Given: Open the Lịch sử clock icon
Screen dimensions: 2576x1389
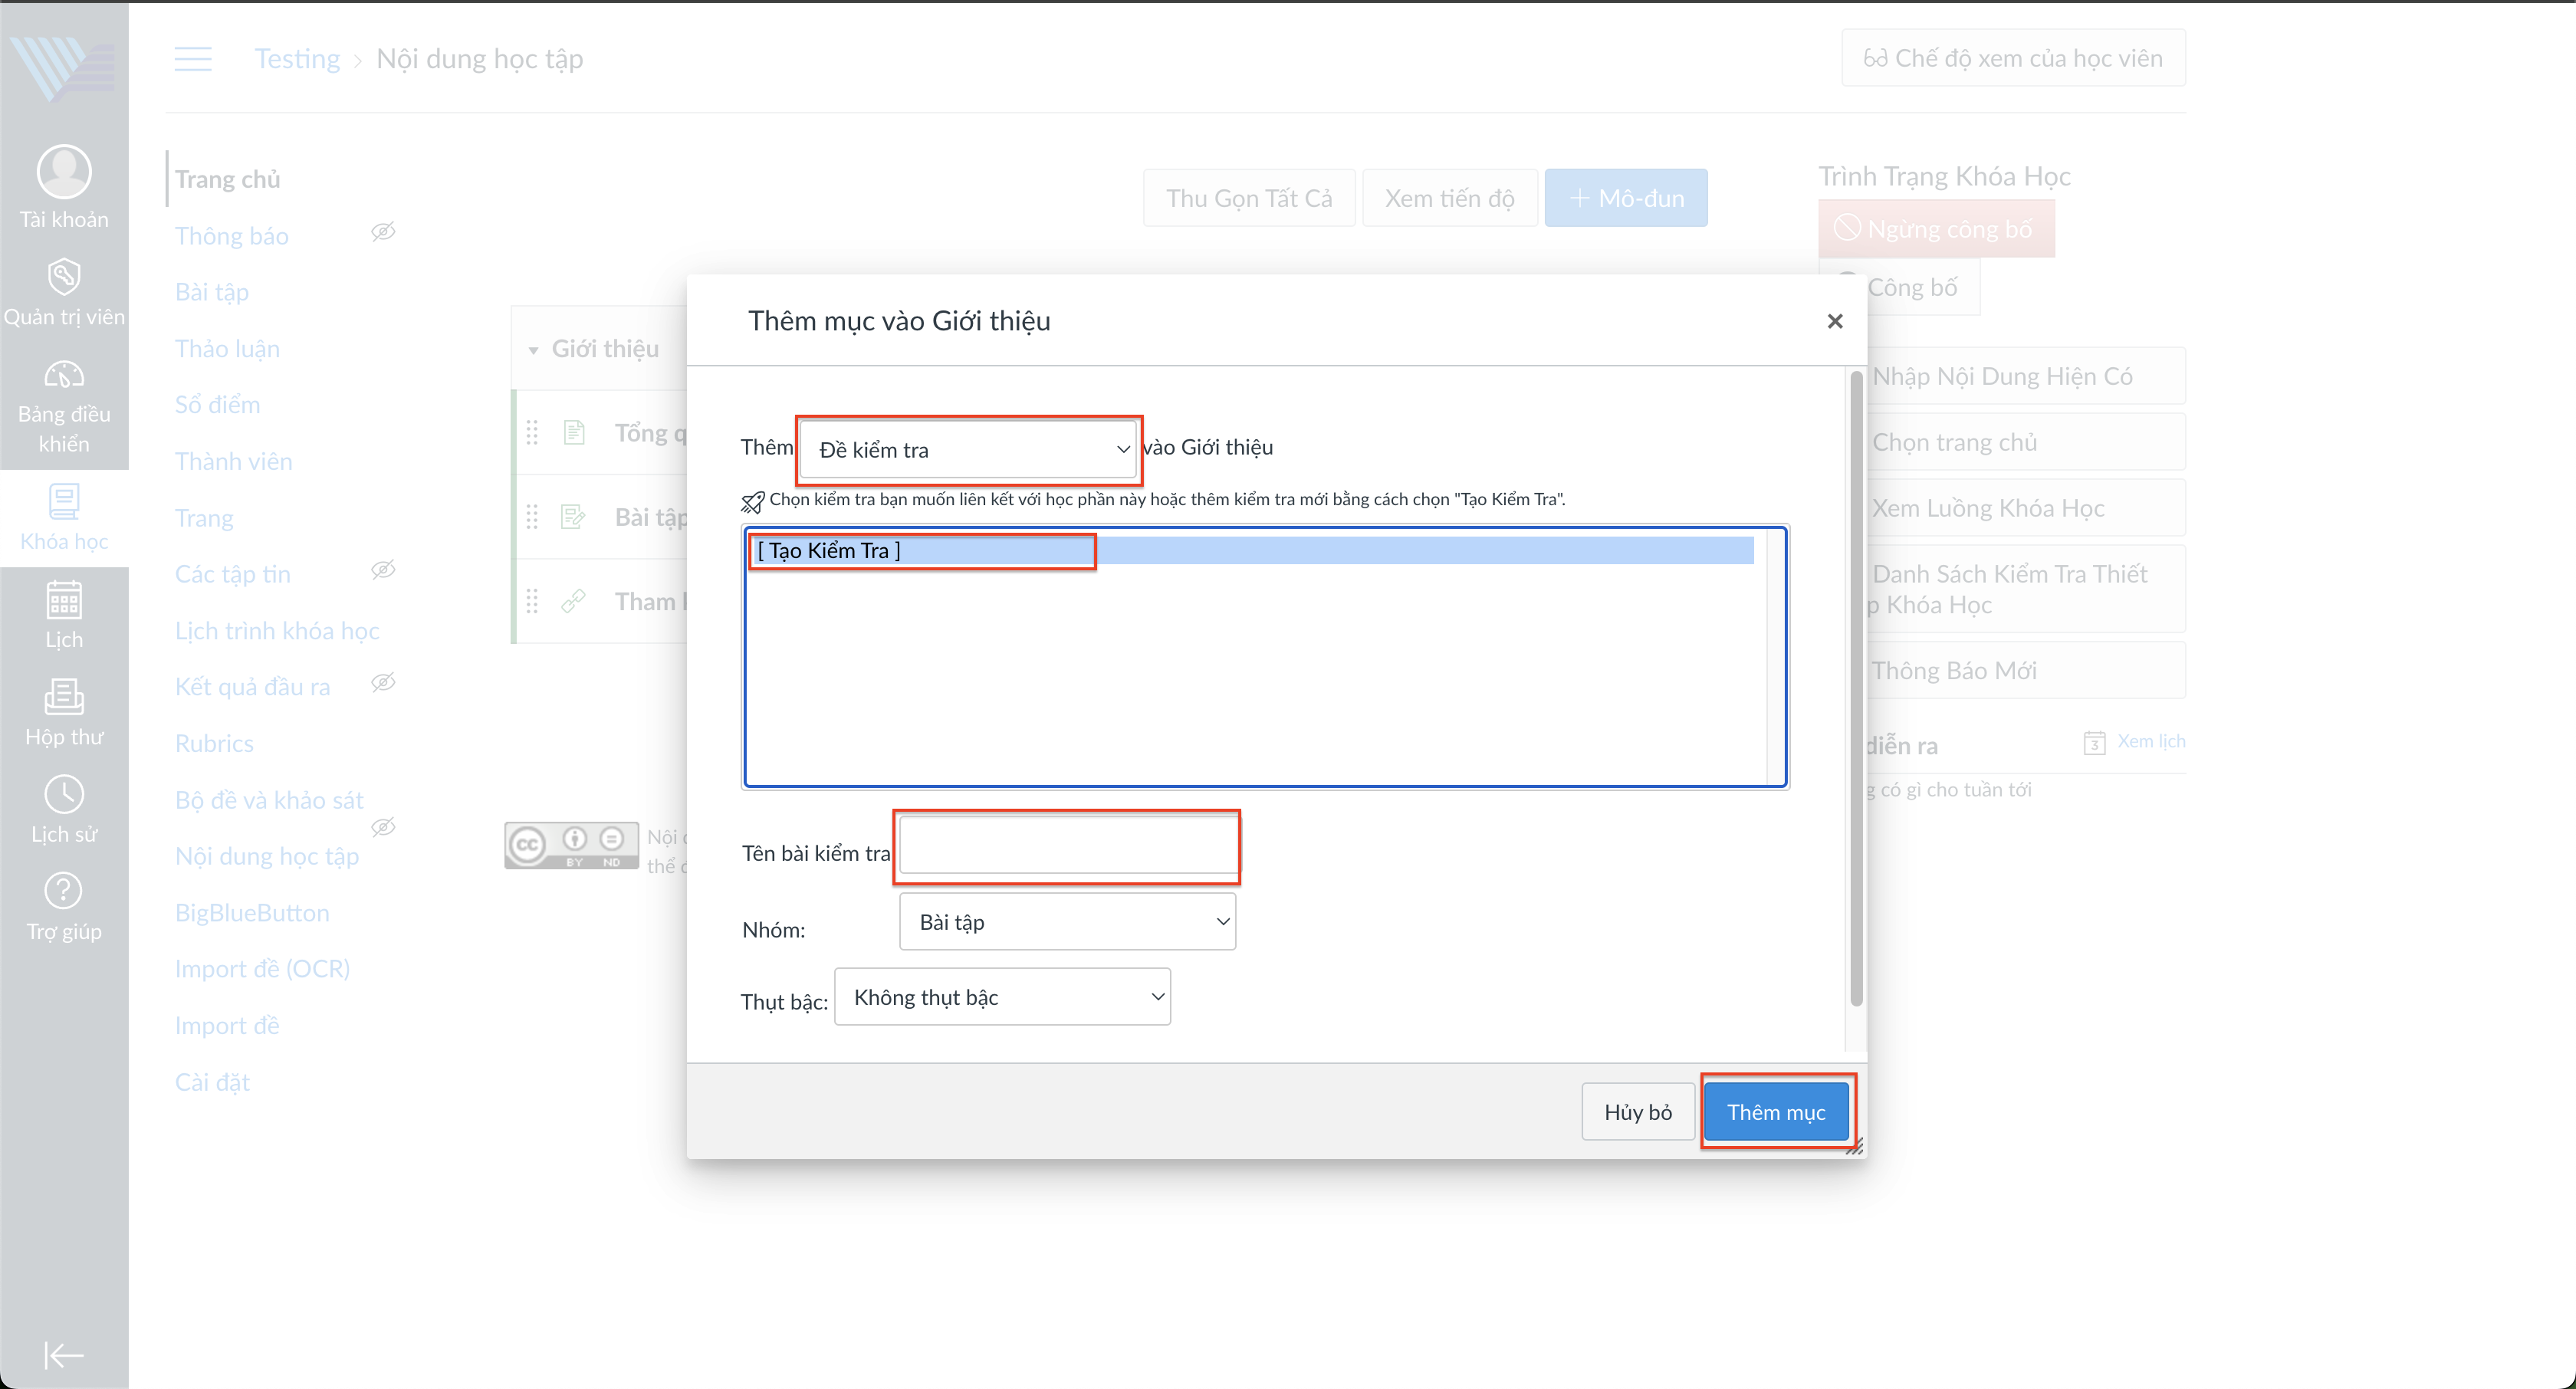Looking at the screenshot, I should (64, 795).
